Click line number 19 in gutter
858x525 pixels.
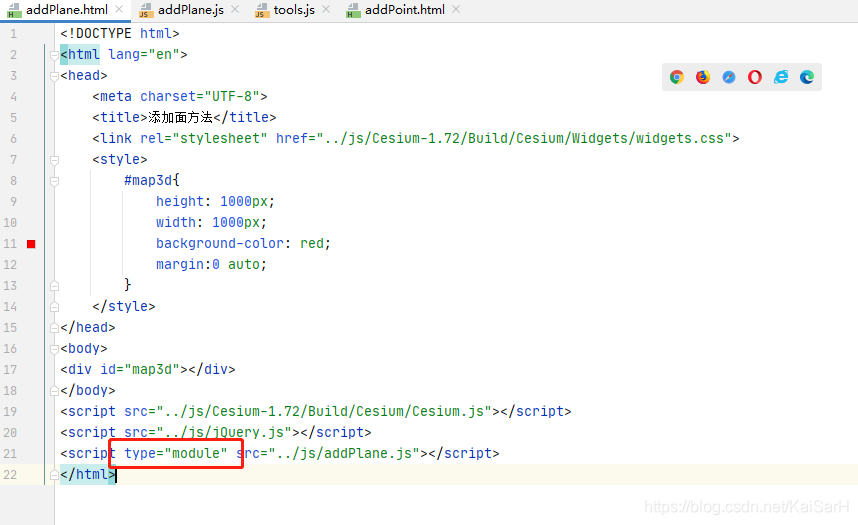(10, 412)
